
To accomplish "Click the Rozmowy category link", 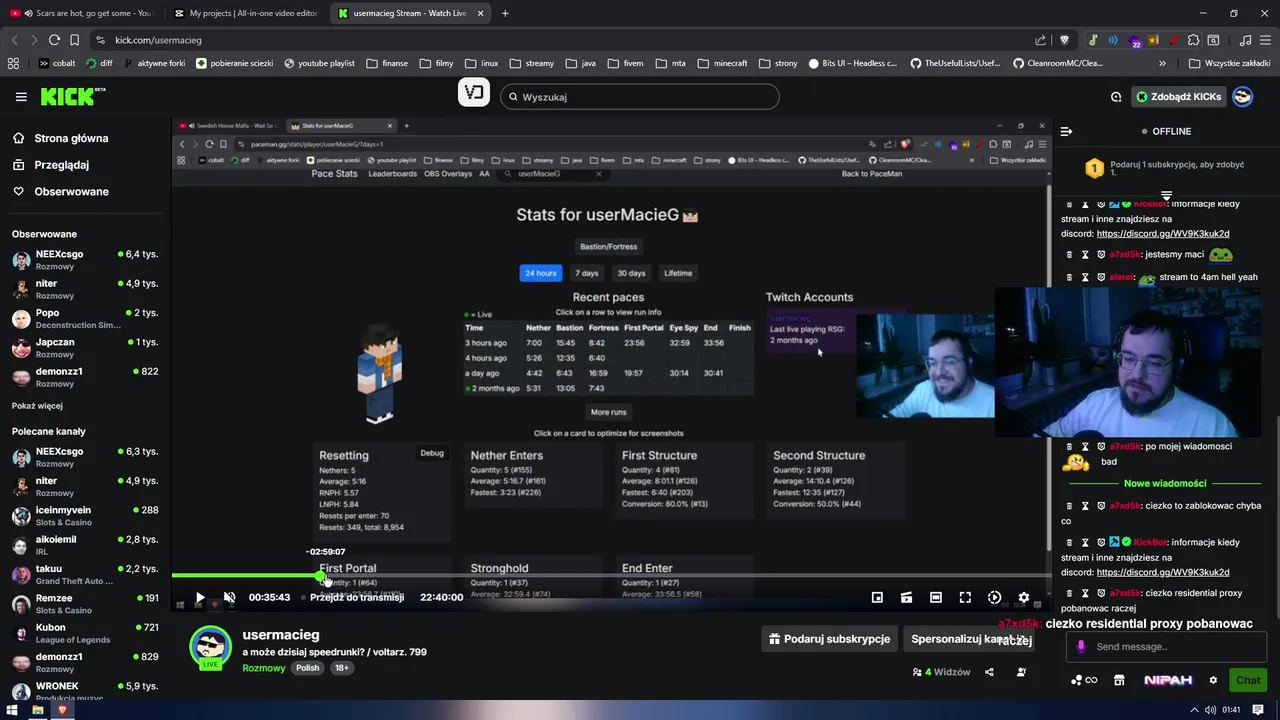I will pyautogui.click(x=264, y=668).
